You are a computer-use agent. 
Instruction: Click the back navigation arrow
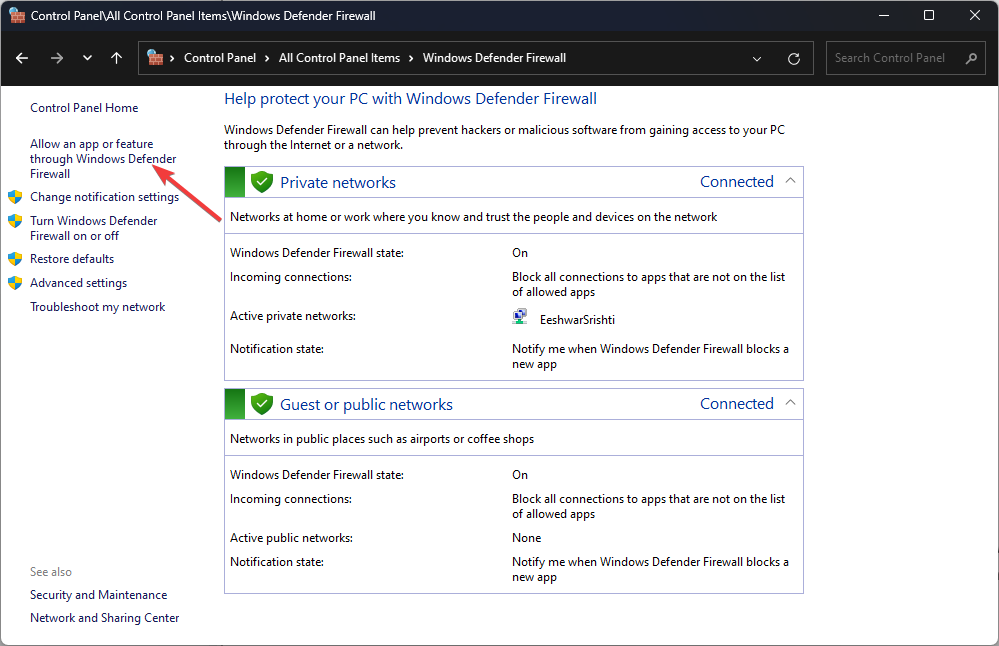pos(22,58)
